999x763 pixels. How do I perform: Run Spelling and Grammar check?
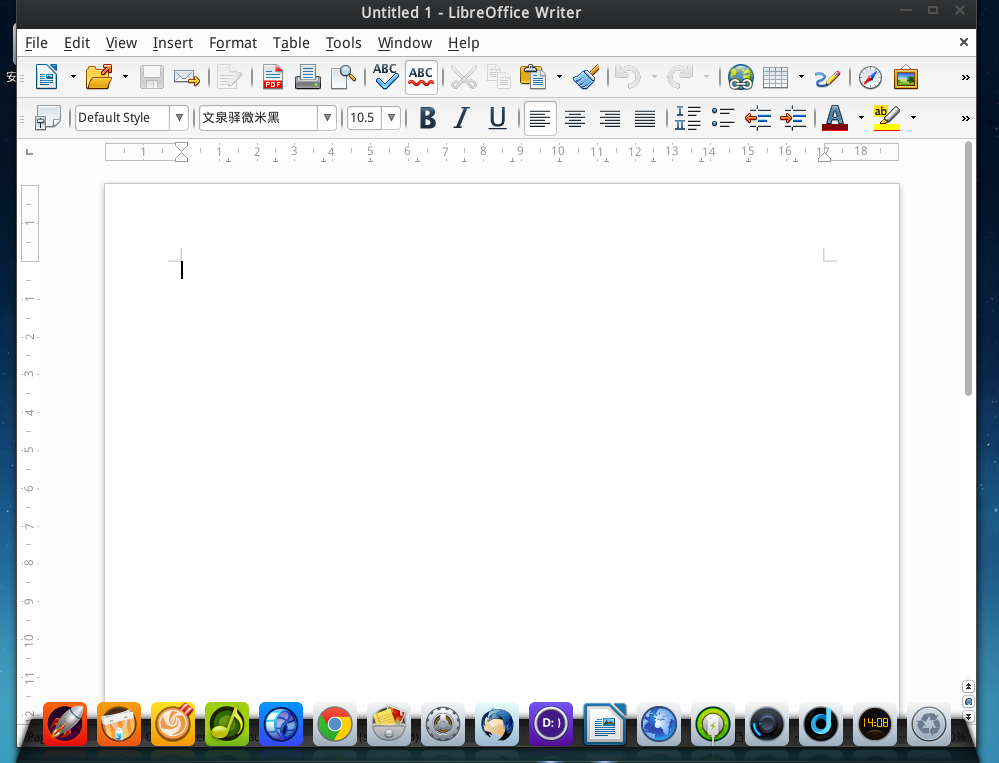tap(385, 77)
